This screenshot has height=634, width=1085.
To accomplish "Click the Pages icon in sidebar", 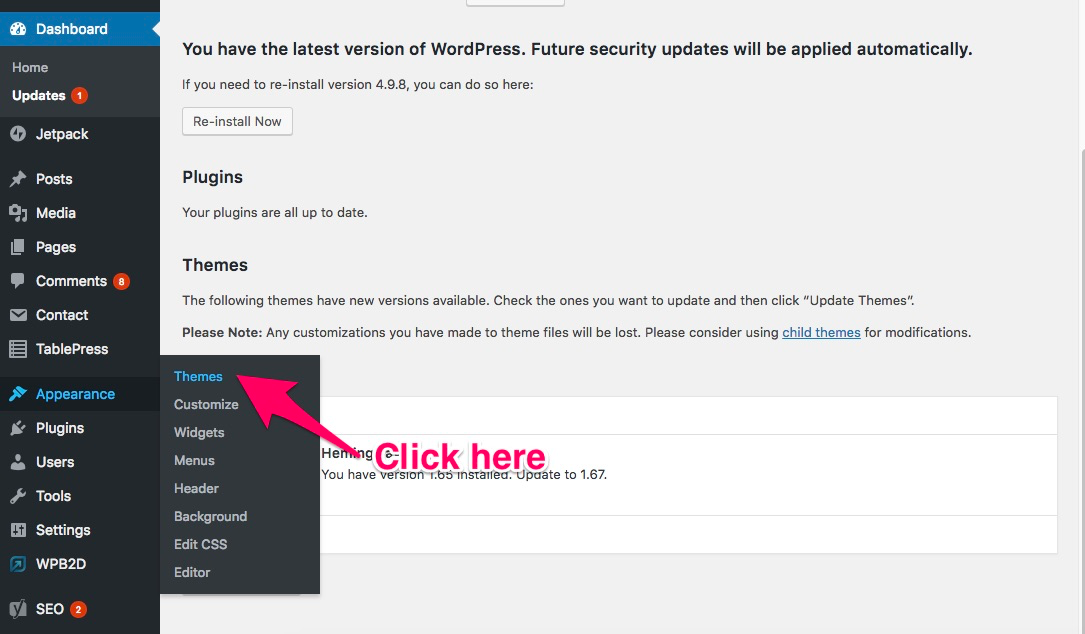I will coord(18,246).
